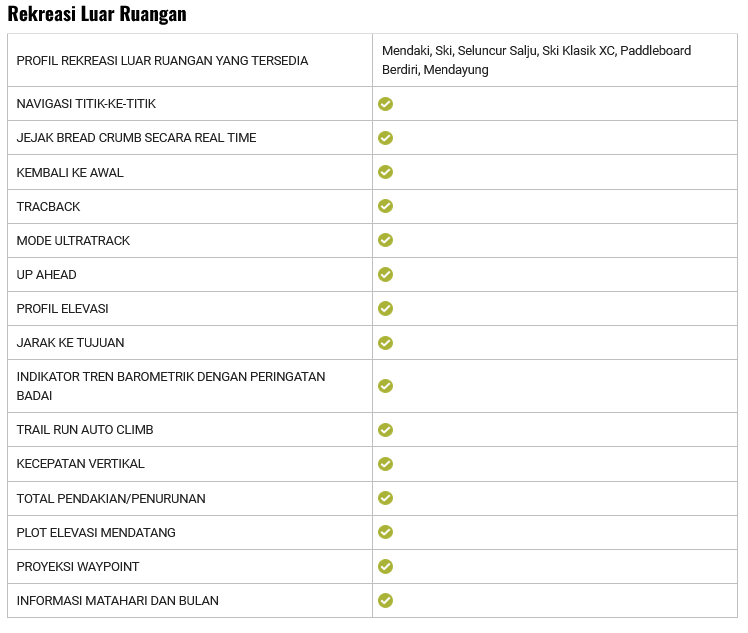The image size is (748, 633).
Task: Click the Mendaki, Ski, Seluncur Salju profile list
Action: tap(536, 60)
